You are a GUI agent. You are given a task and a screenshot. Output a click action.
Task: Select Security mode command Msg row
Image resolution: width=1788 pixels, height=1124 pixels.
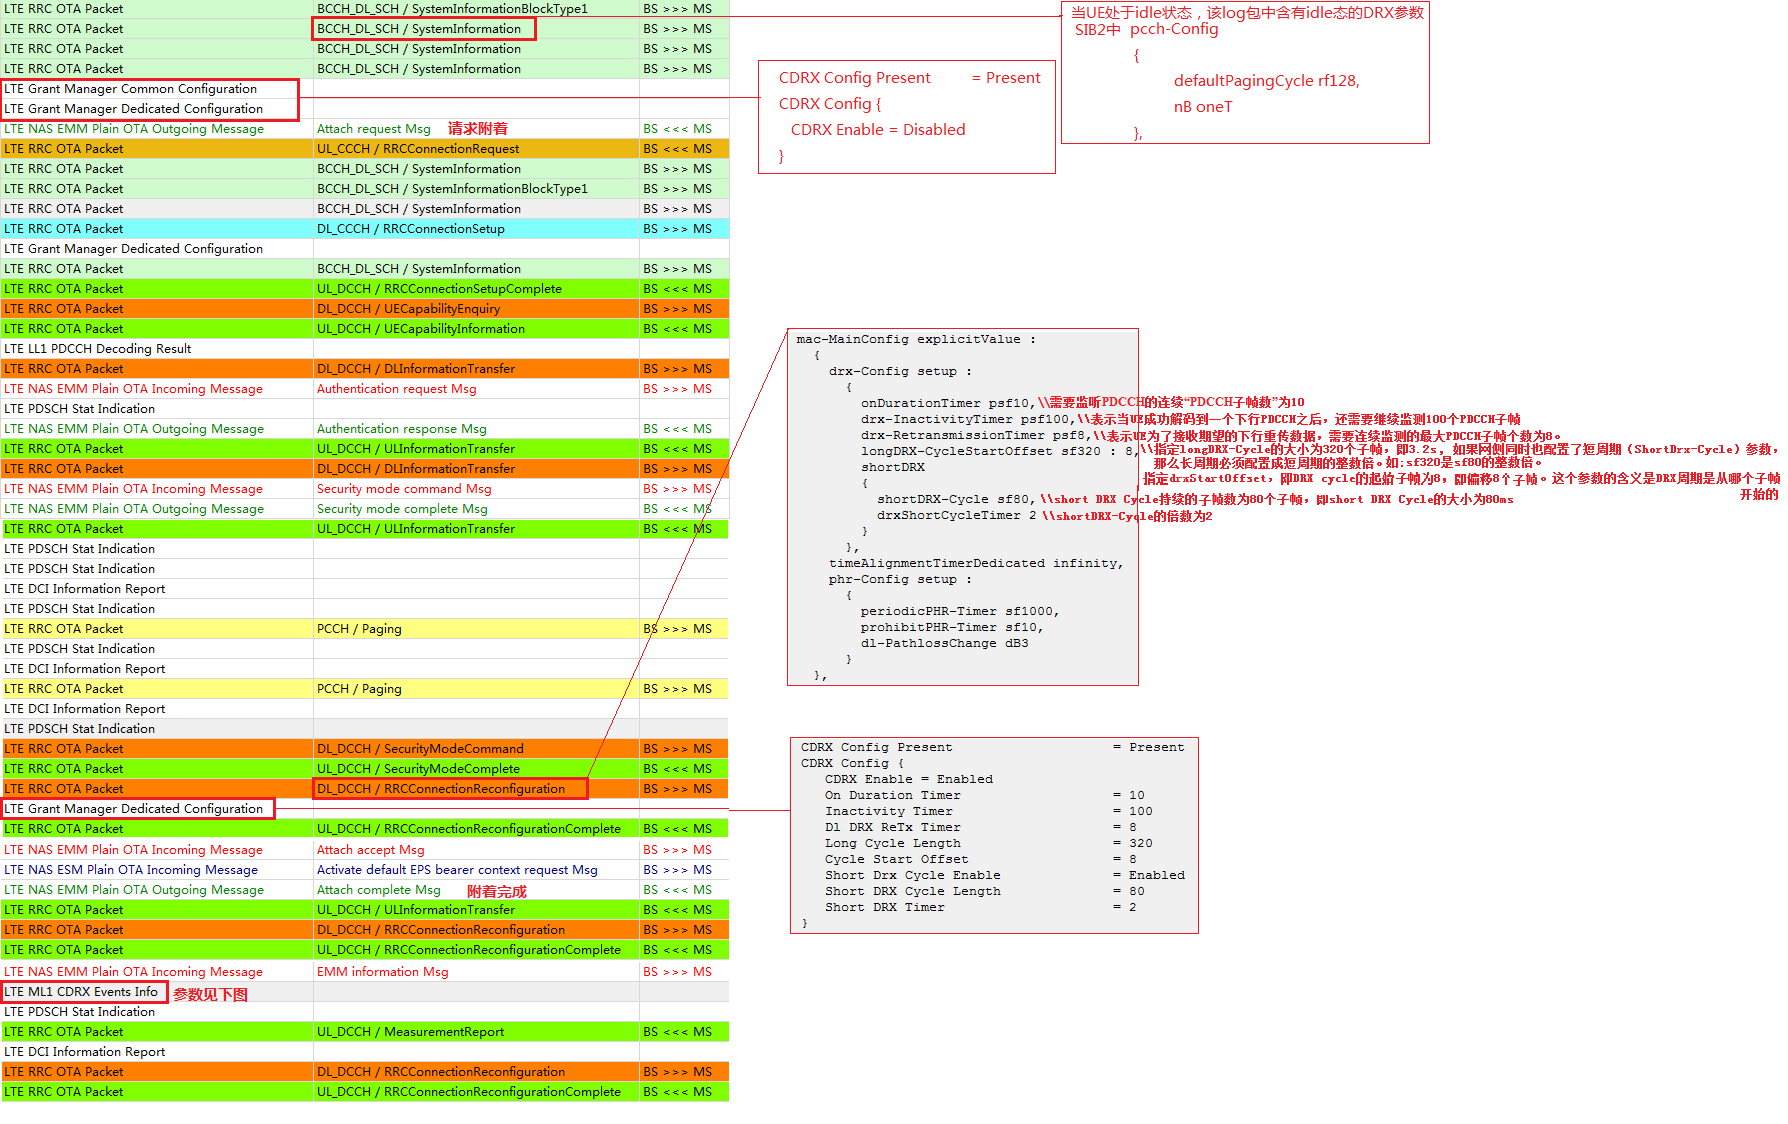point(365,489)
